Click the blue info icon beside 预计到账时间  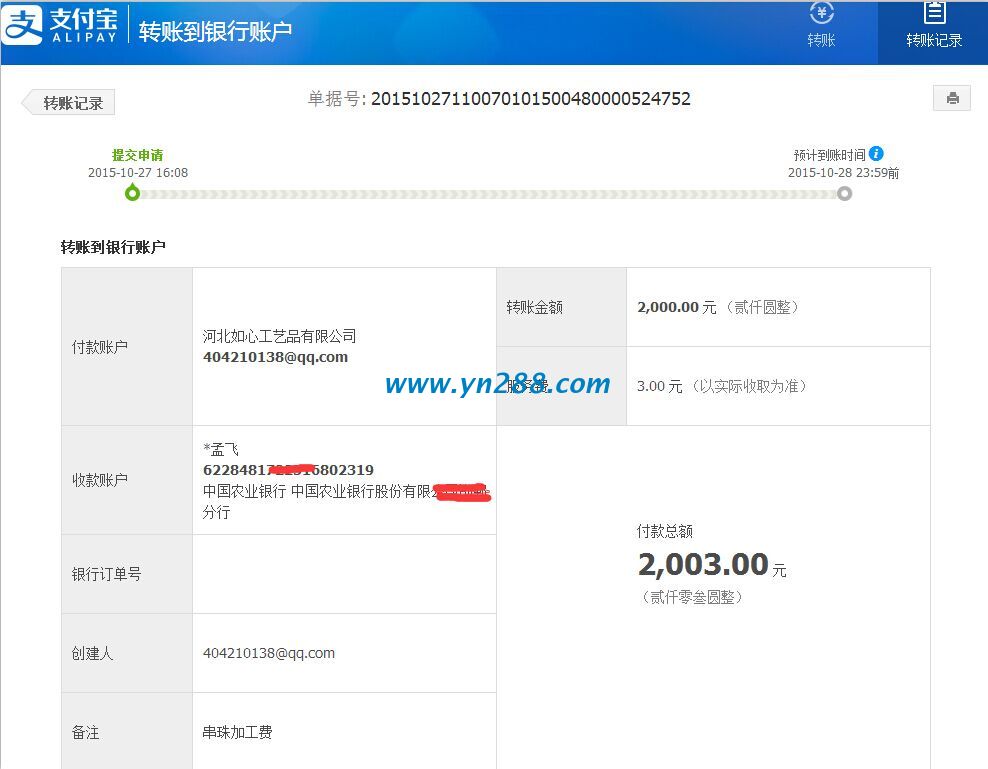(x=876, y=153)
